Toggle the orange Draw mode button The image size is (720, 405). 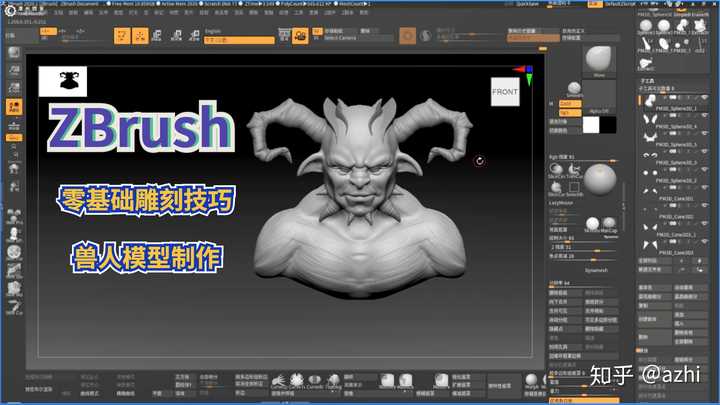click(x=140, y=35)
